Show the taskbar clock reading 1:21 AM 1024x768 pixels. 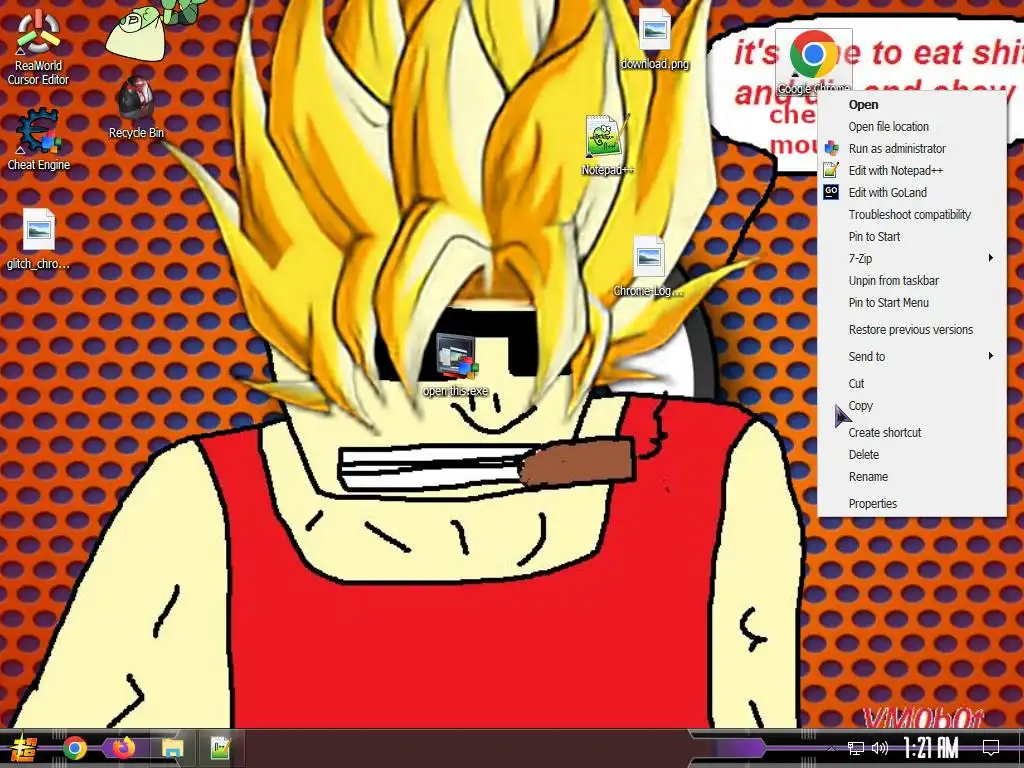pos(931,748)
